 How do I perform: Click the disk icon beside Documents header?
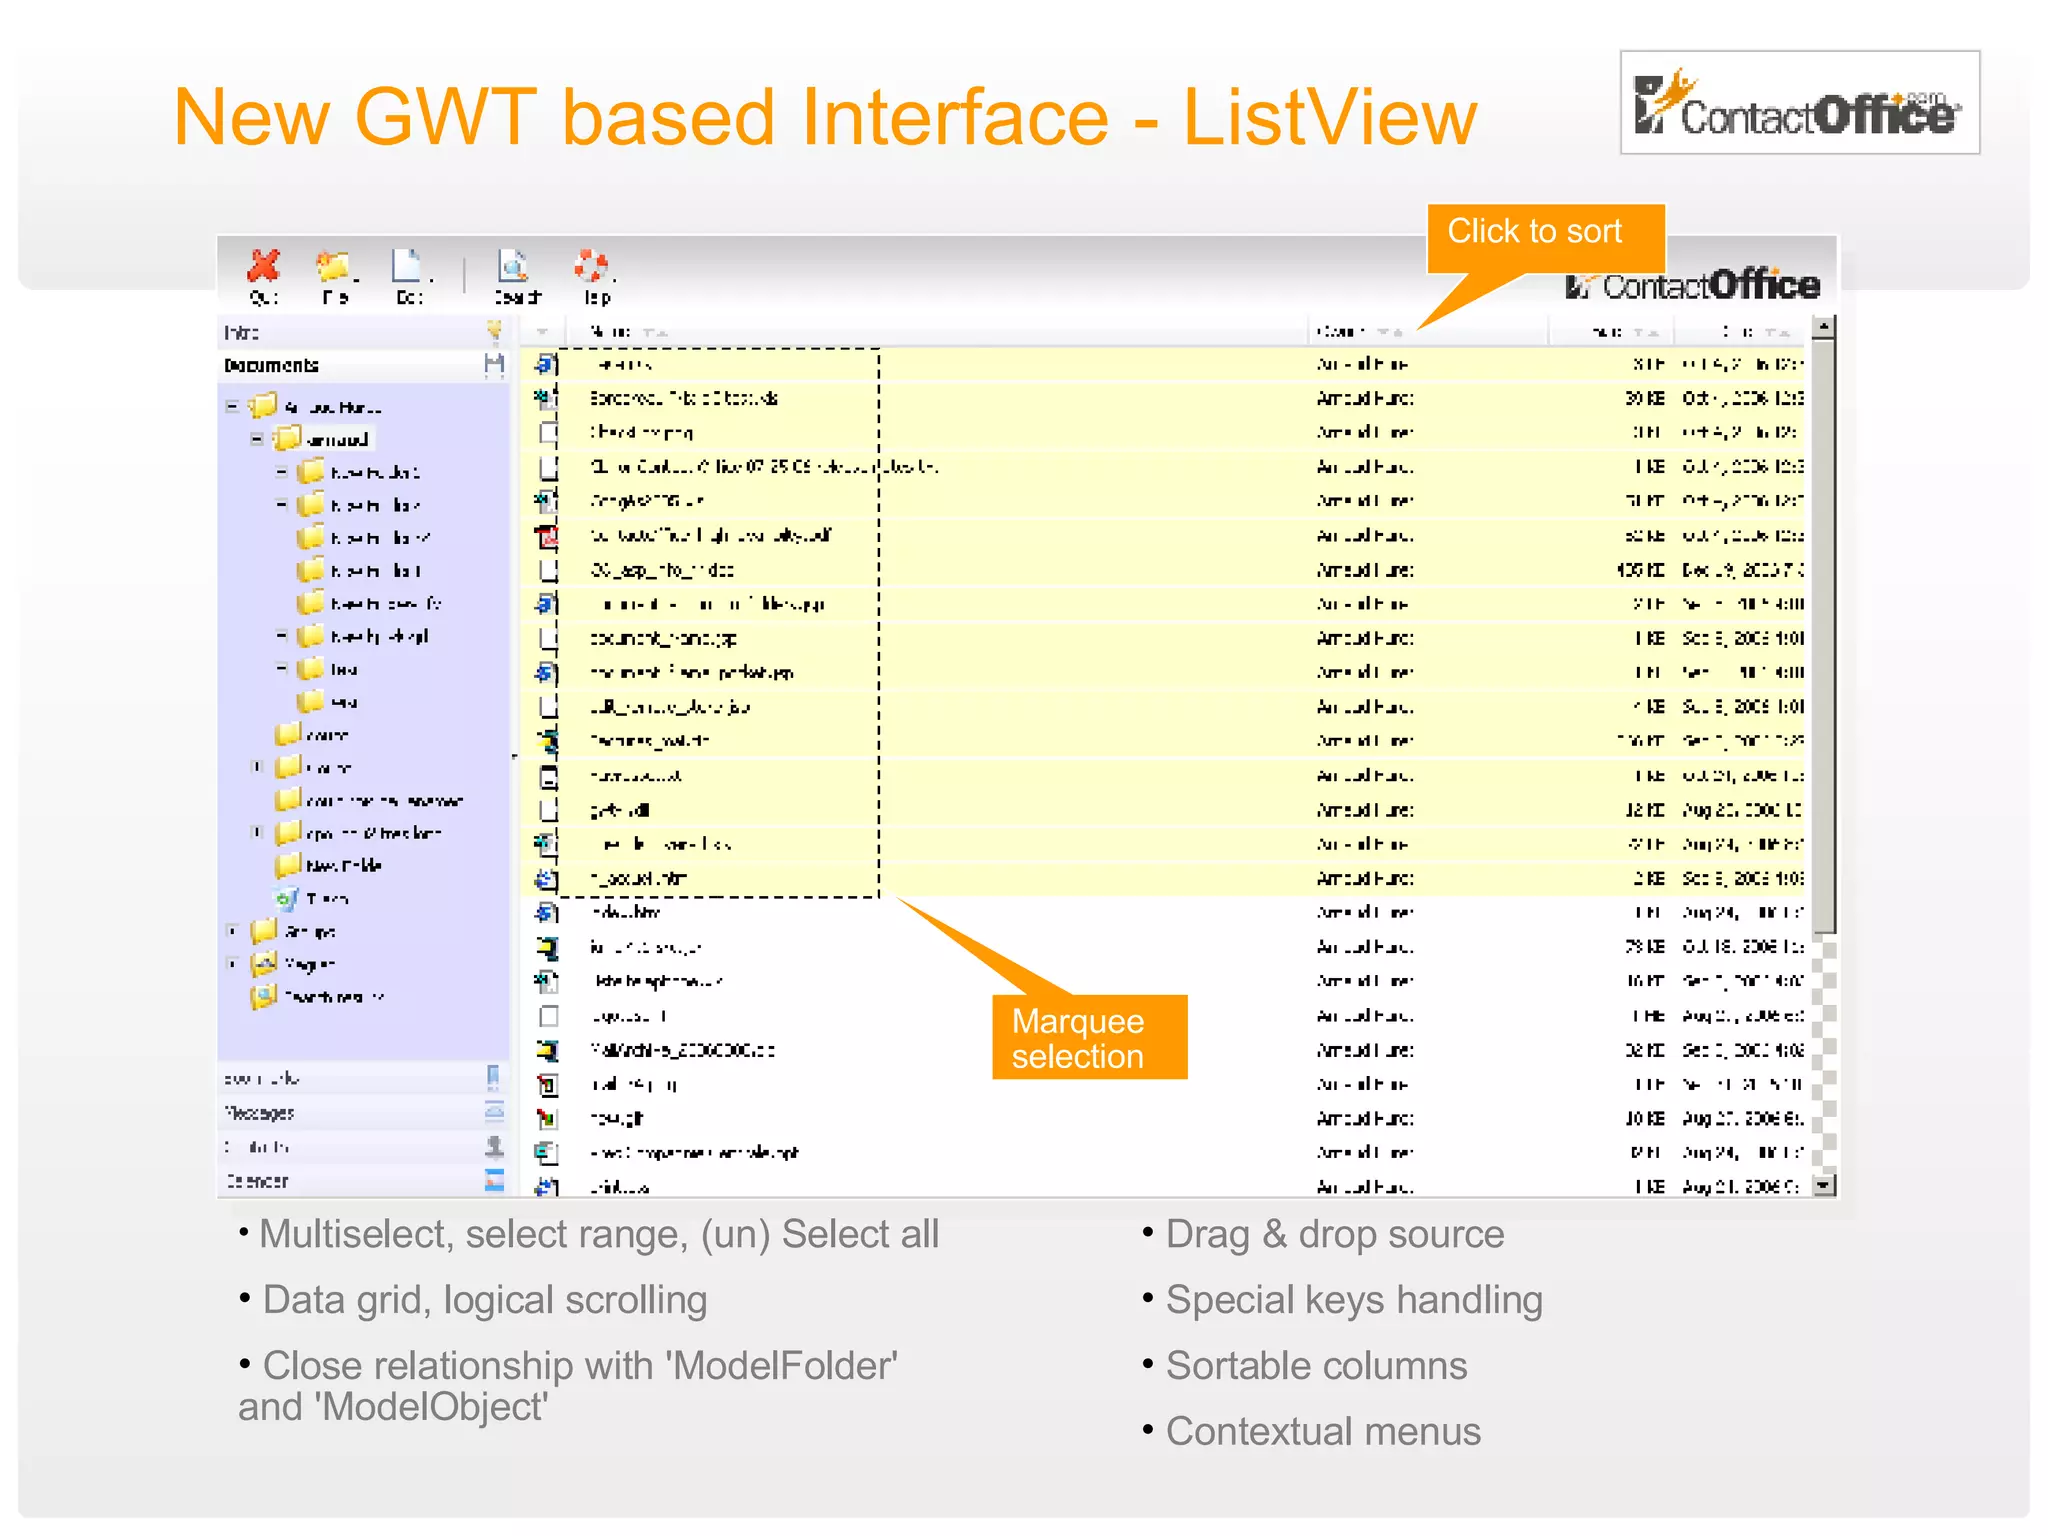pyautogui.click(x=494, y=365)
